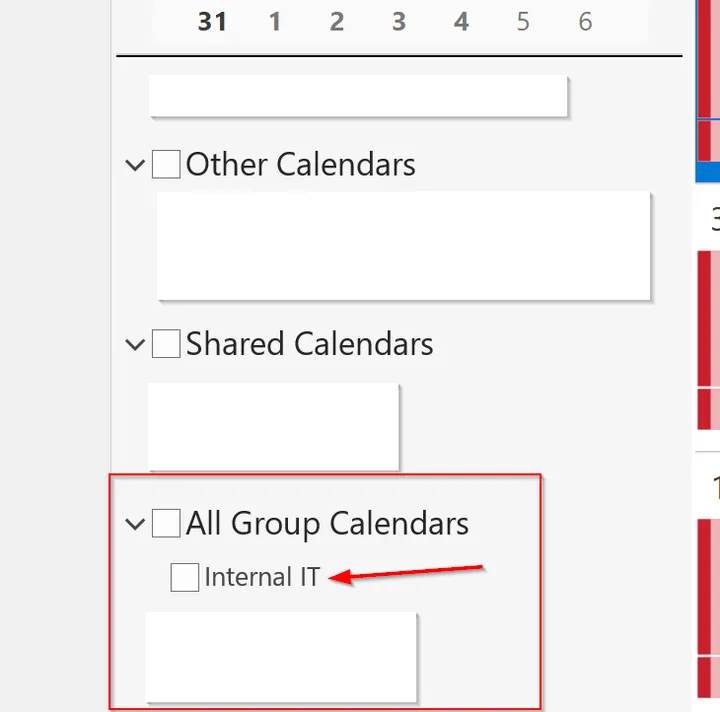Screen dimensions: 720x712
Task: Check the Other Calendars checkbox
Action: coord(166,164)
